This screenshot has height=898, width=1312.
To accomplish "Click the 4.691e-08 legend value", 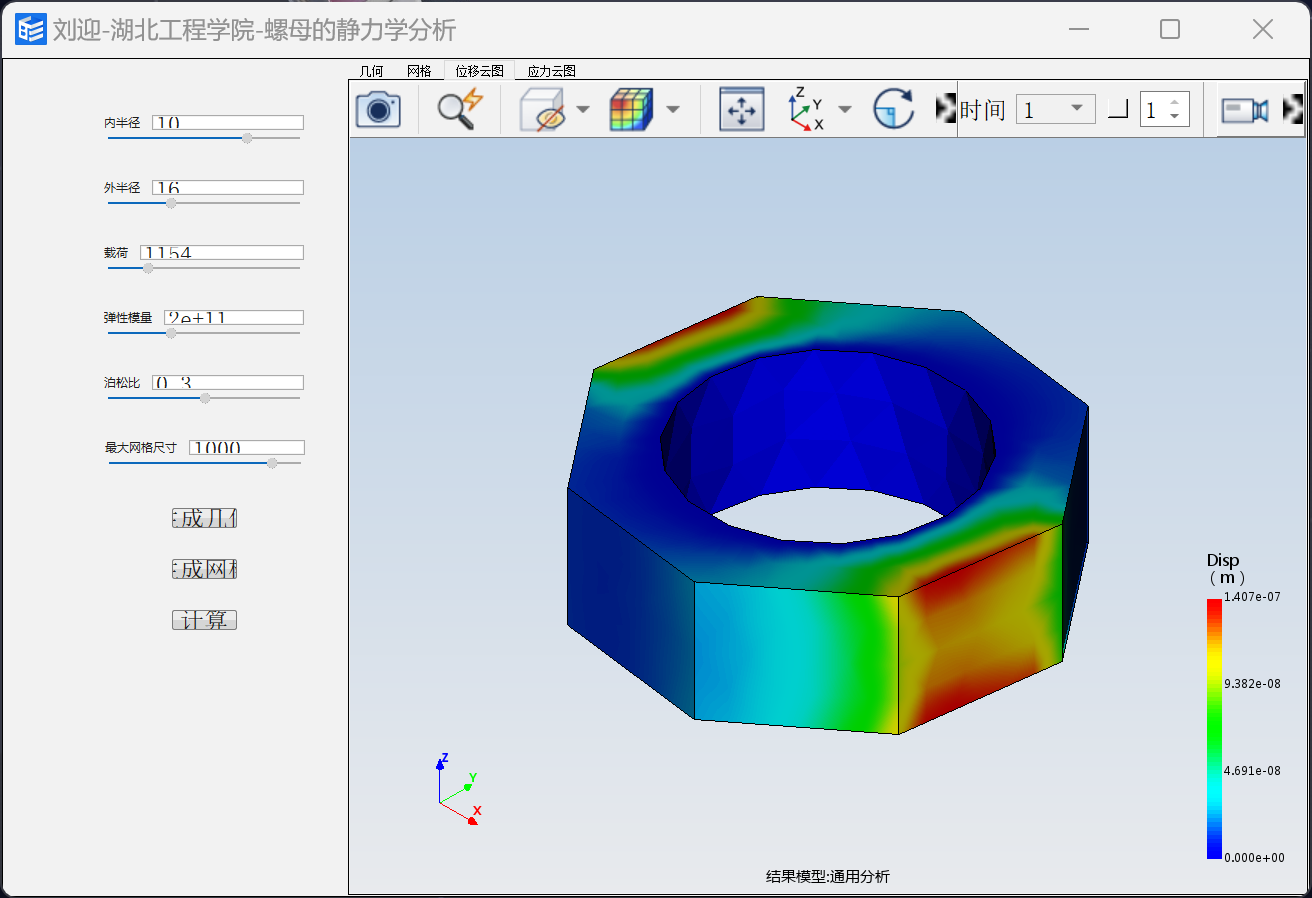I will click(x=1253, y=771).
